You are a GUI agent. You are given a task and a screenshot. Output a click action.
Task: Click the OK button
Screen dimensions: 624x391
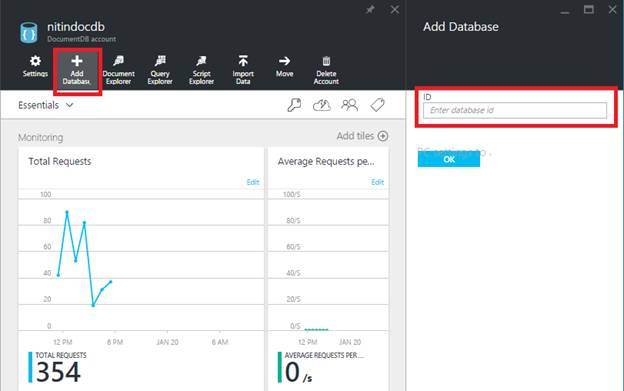click(449, 160)
